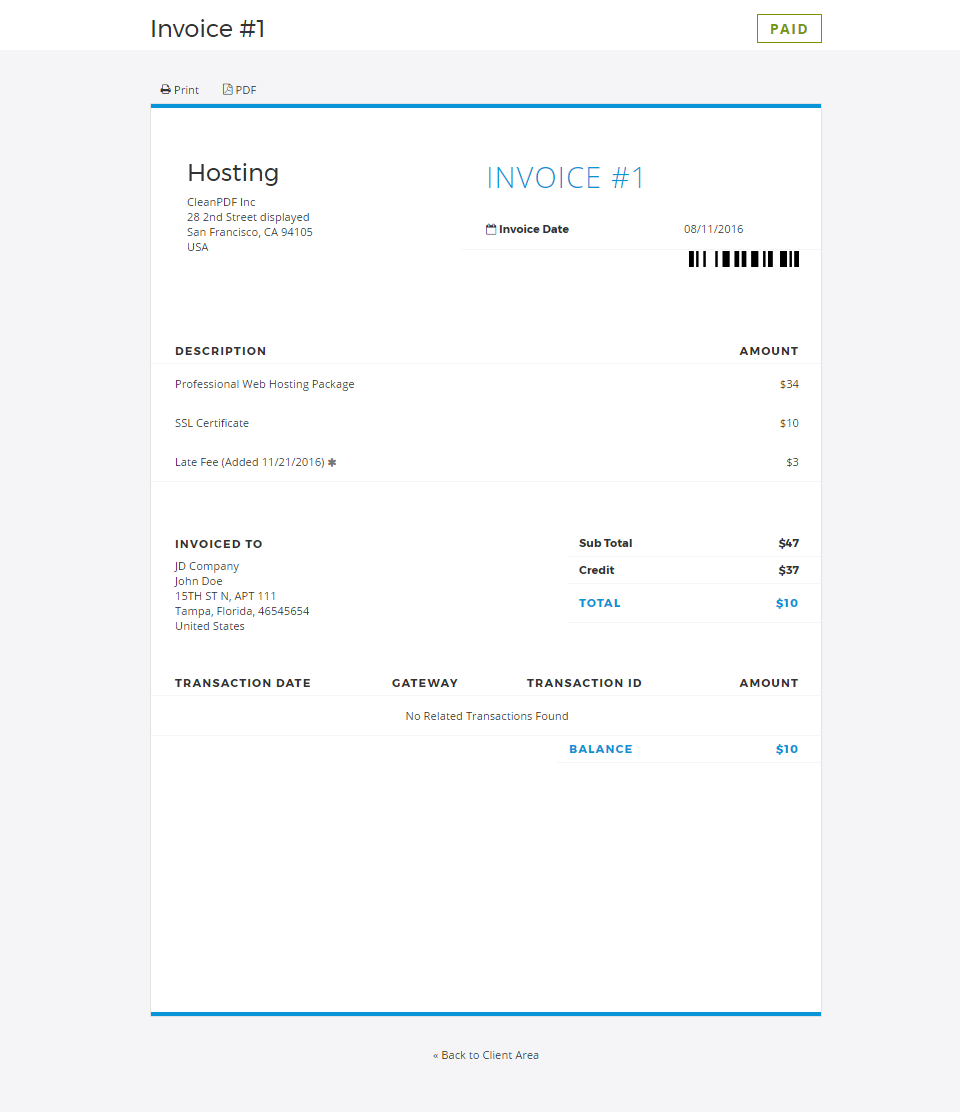Click the invoice barcode graphic

coord(744,259)
